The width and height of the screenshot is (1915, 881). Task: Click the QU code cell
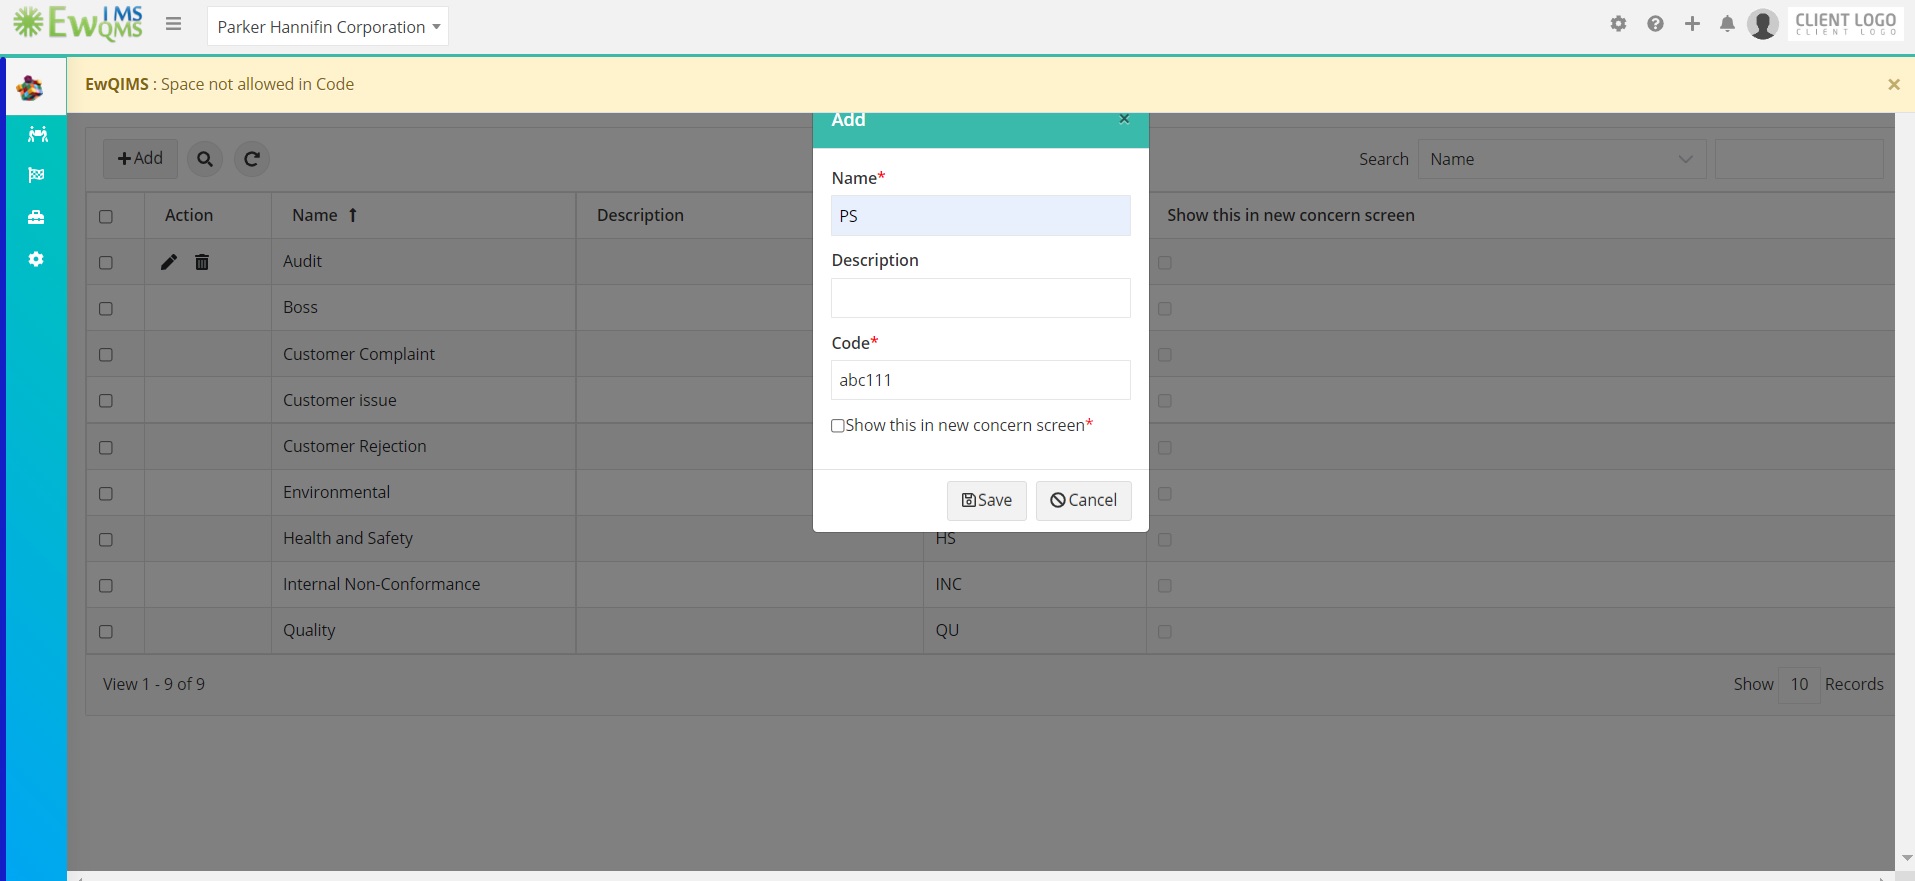pos(1034,630)
